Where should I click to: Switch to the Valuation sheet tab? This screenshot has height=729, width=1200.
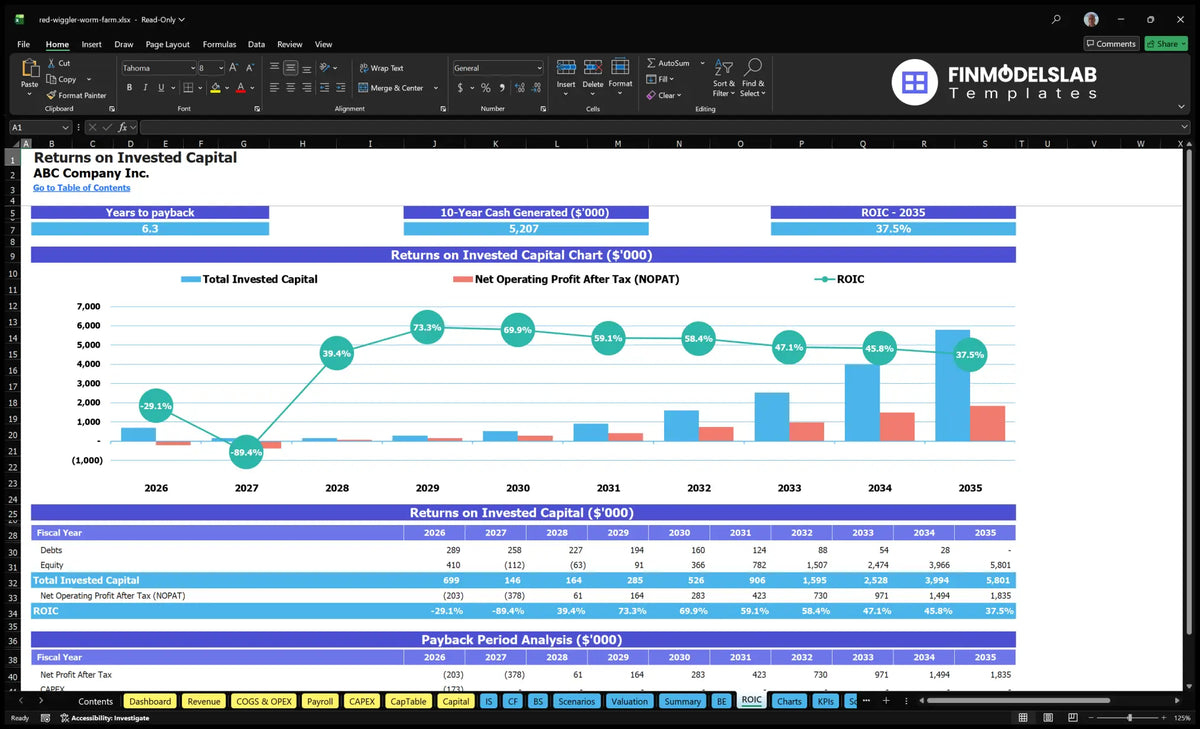click(629, 701)
